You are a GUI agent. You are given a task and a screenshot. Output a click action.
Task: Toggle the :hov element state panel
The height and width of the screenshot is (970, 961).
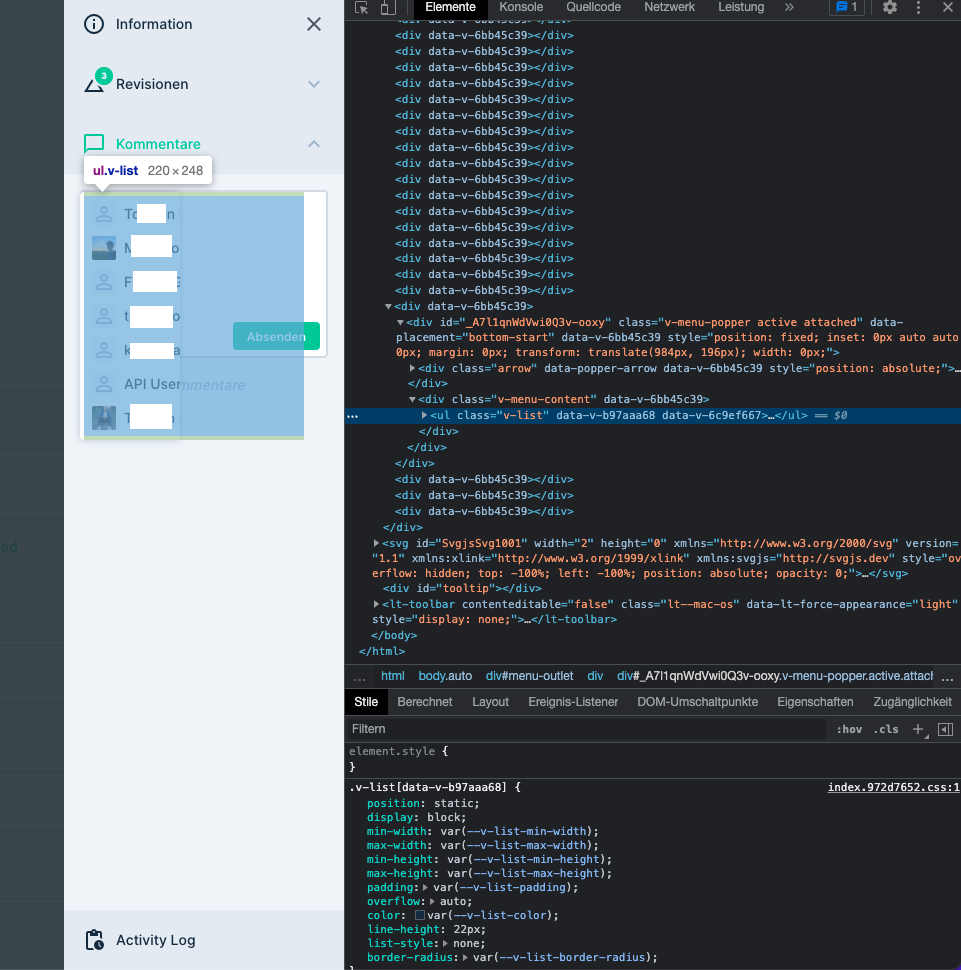pyautogui.click(x=849, y=729)
